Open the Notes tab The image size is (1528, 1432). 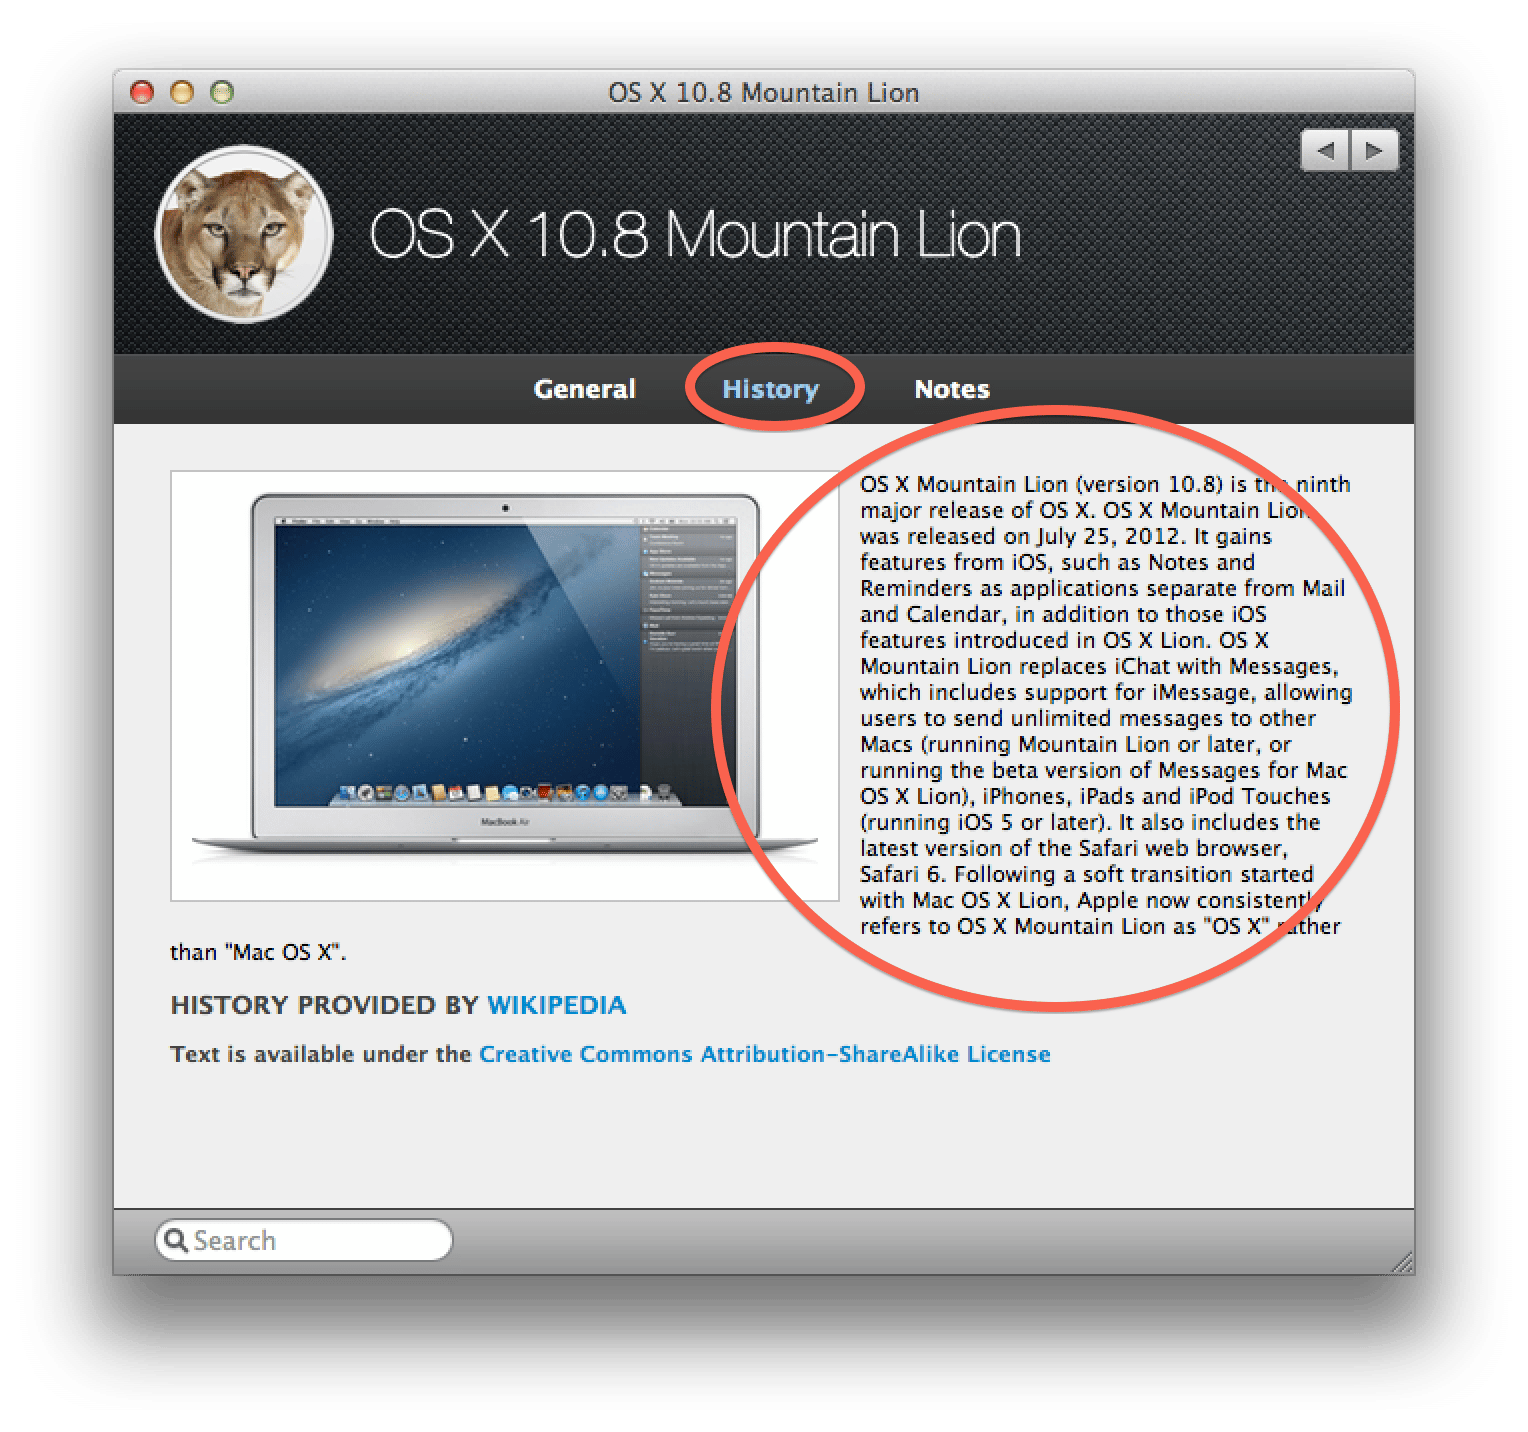[x=952, y=389]
